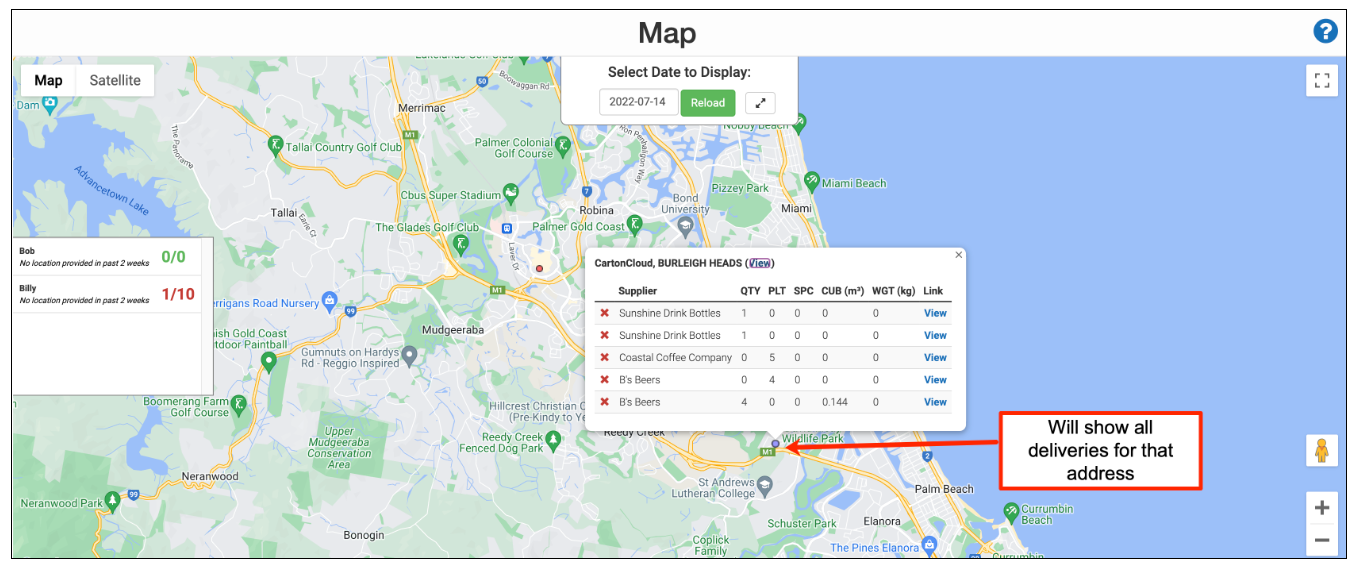The width and height of the screenshot is (1354, 572).
Task: Open View link for Coastal Coffee Company
Action: pos(935,357)
